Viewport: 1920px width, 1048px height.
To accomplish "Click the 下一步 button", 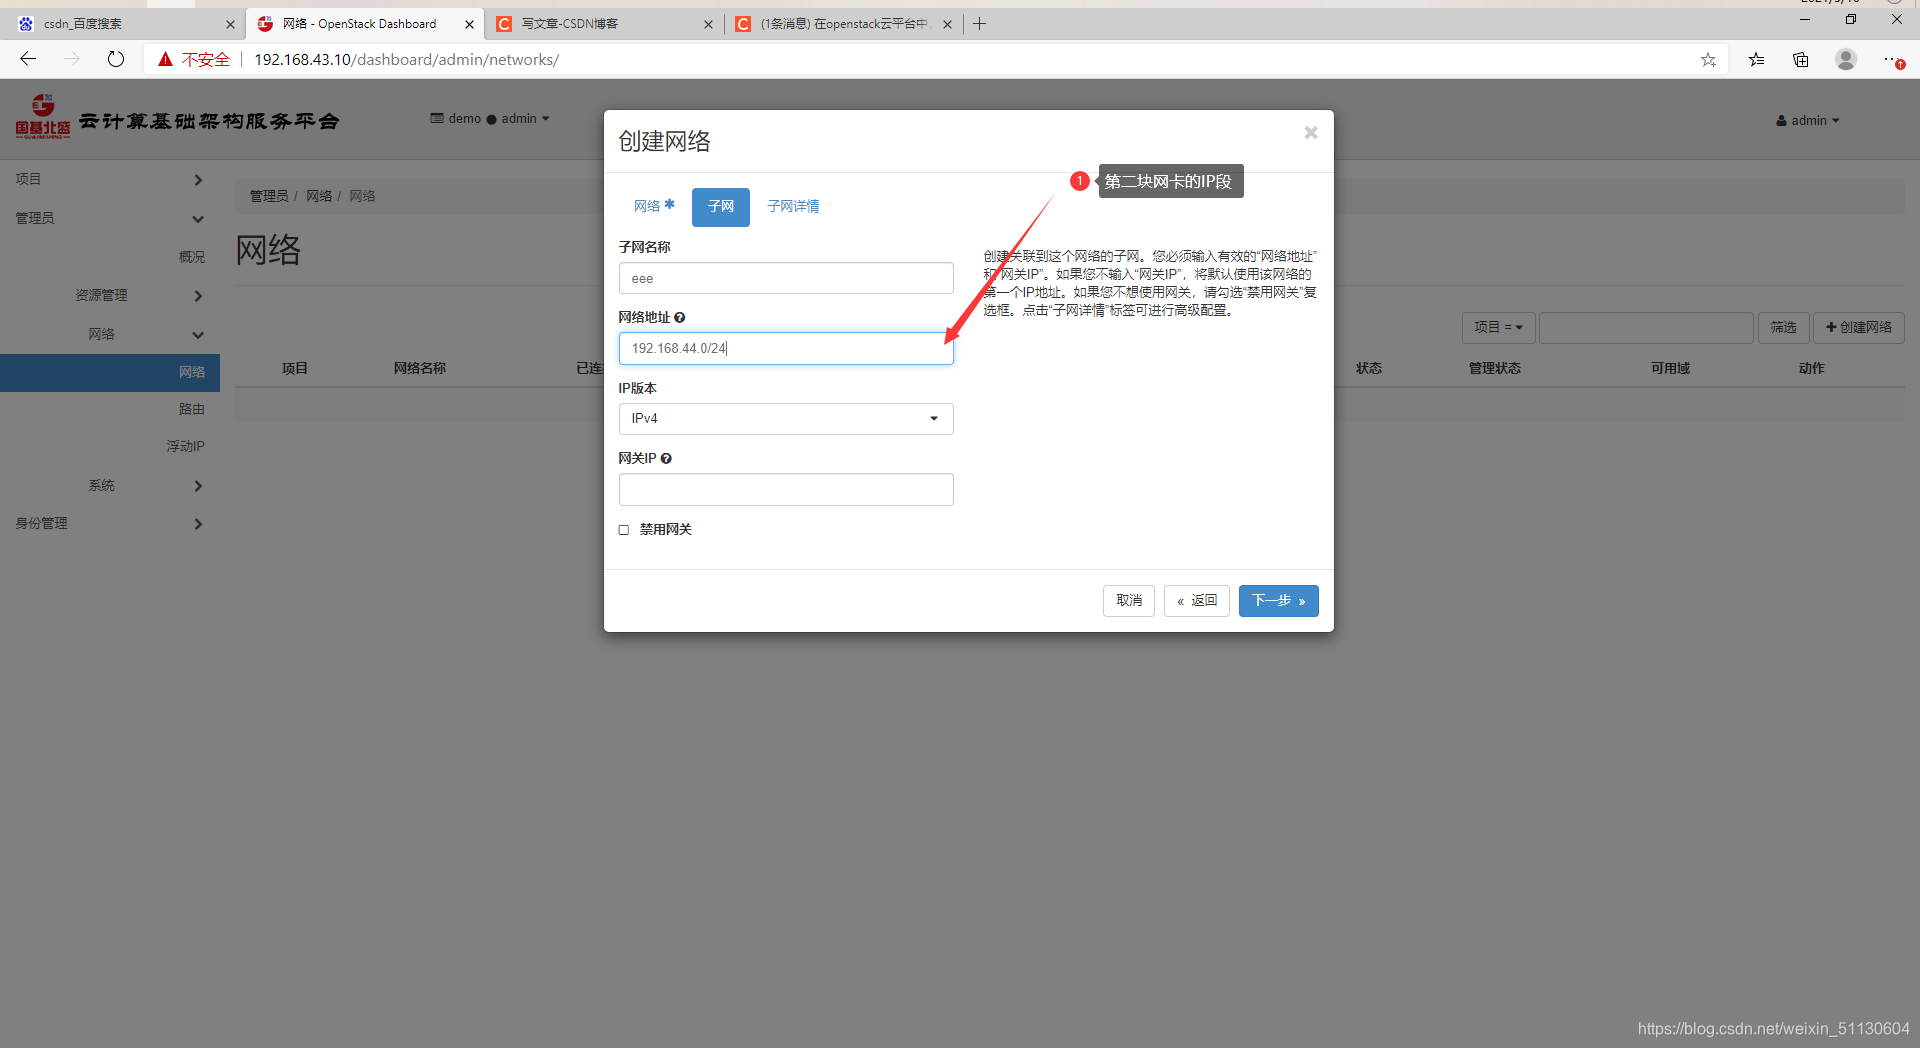I will (1278, 601).
